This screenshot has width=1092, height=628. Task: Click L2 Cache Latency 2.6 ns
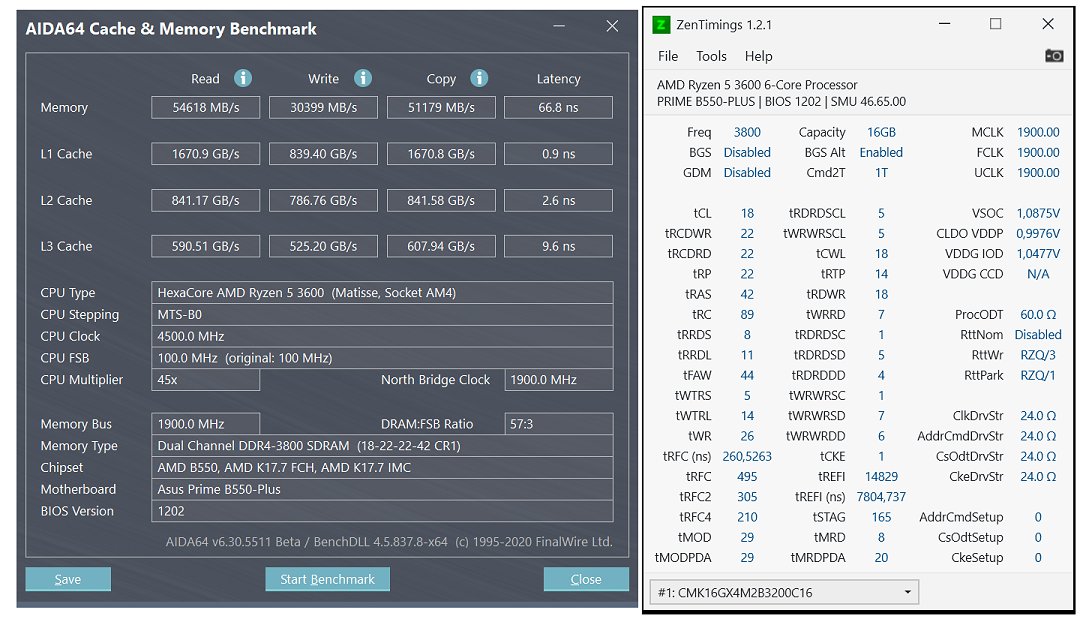pos(559,201)
